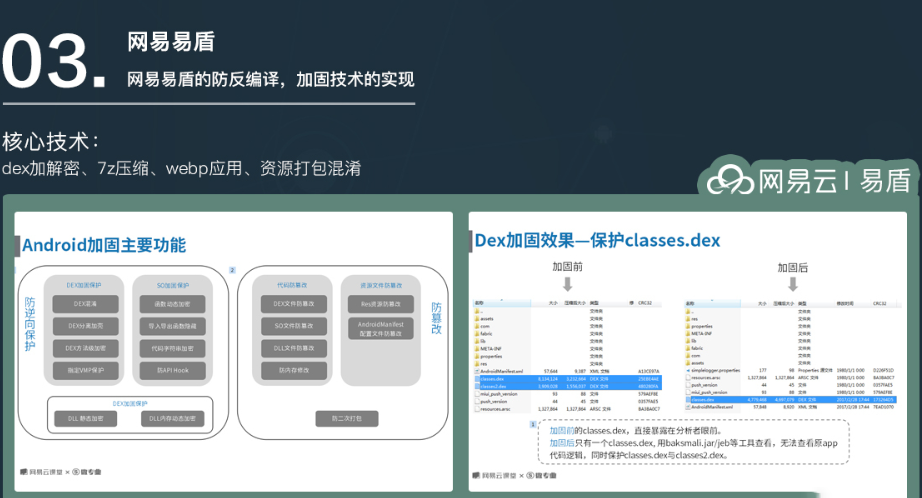Select push_version file name in 加固前 list
This screenshot has height=498, width=922.
[x=494, y=402]
